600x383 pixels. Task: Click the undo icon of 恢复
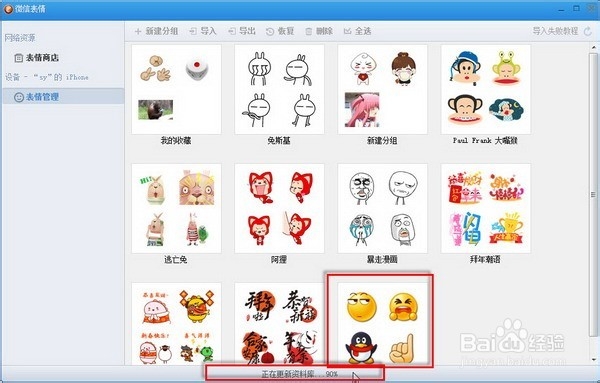point(270,31)
